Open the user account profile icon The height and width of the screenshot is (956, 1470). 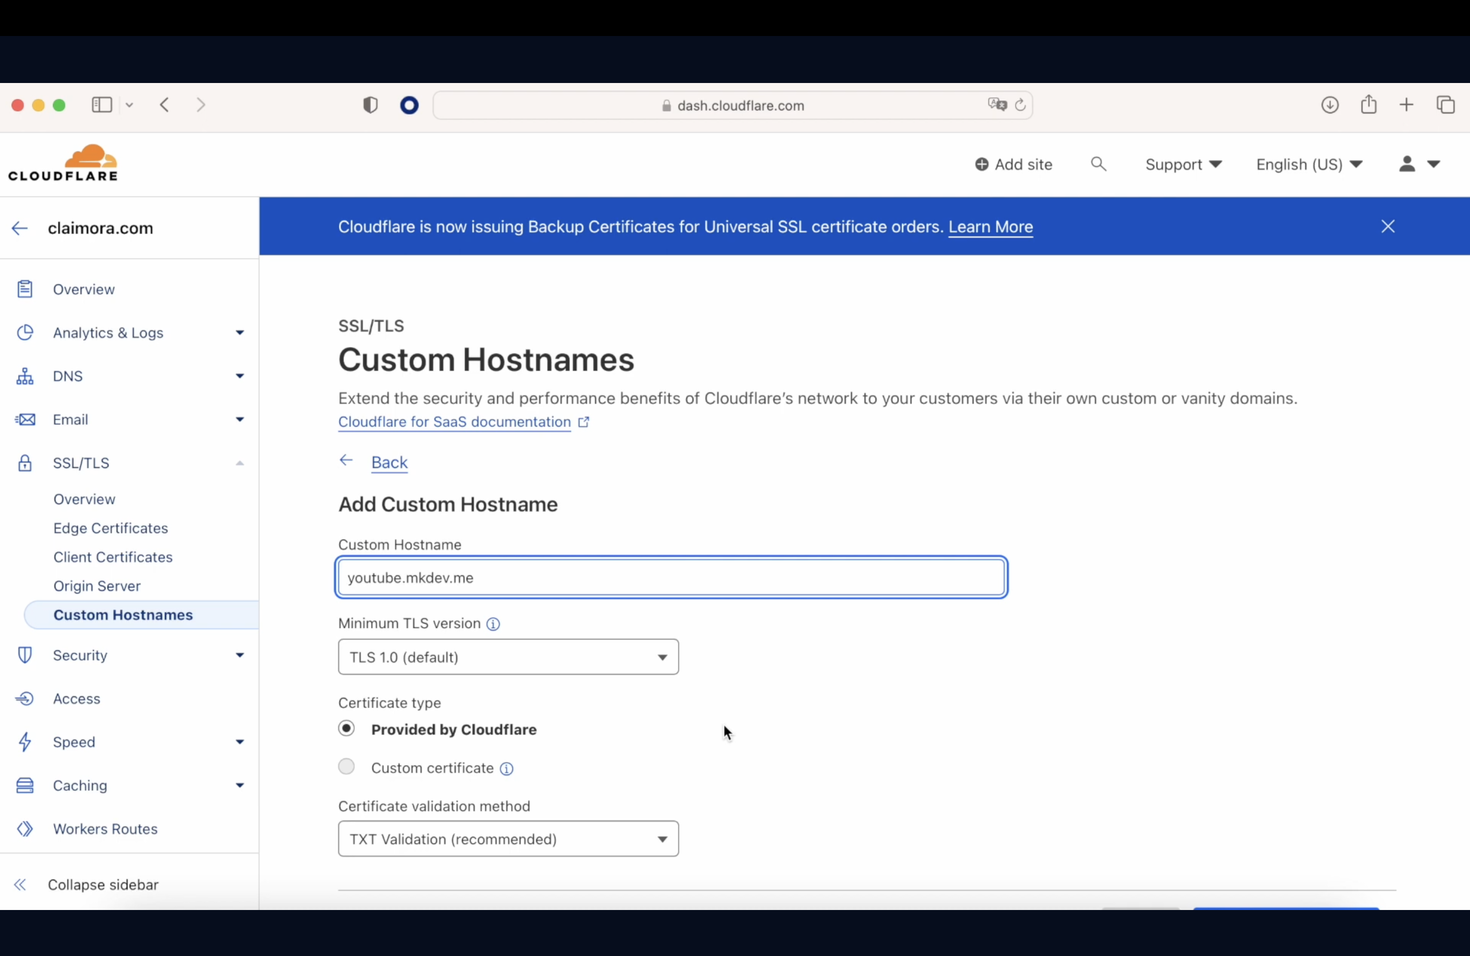coord(1407,164)
